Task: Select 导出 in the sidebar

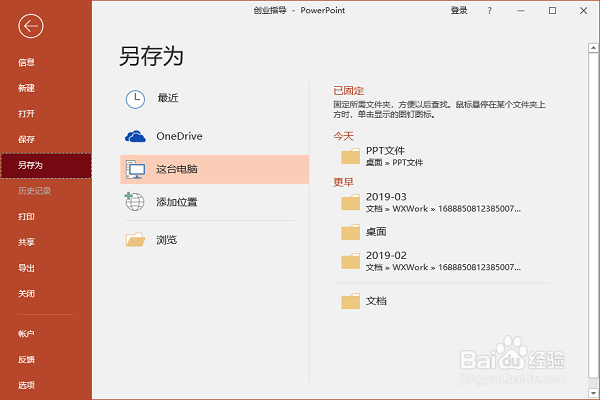Action: (x=26, y=268)
